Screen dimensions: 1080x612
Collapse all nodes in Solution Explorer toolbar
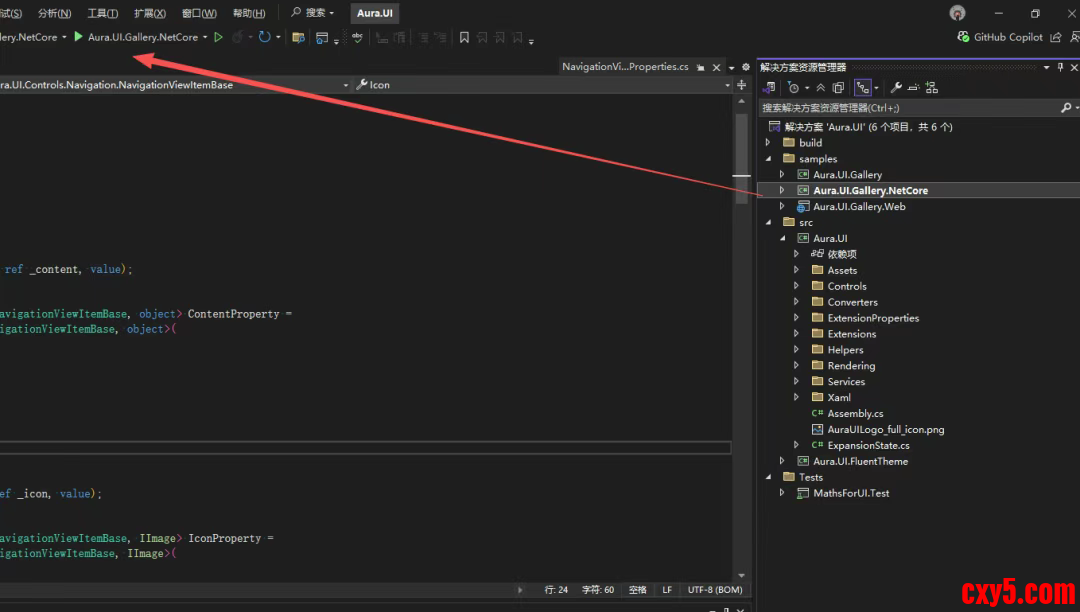pos(822,88)
